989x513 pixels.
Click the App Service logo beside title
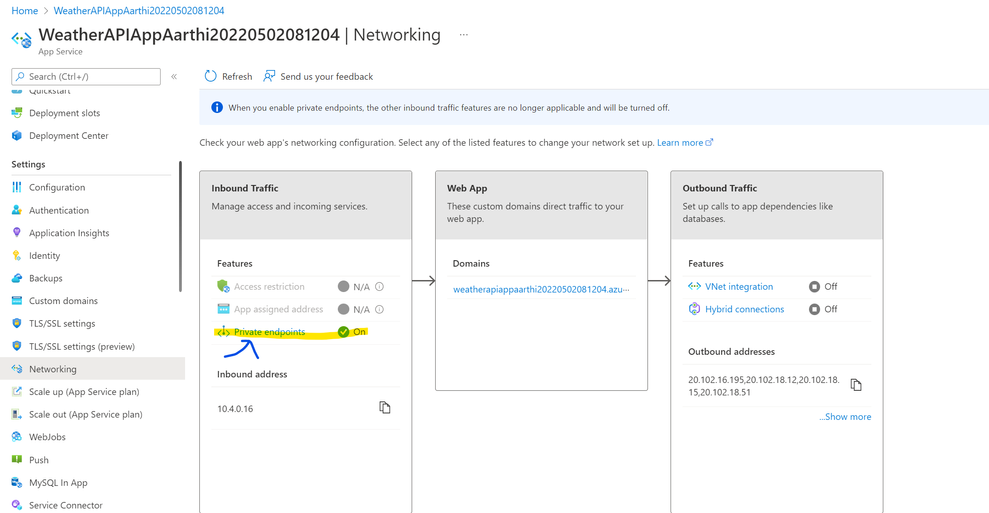[x=21, y=40]
